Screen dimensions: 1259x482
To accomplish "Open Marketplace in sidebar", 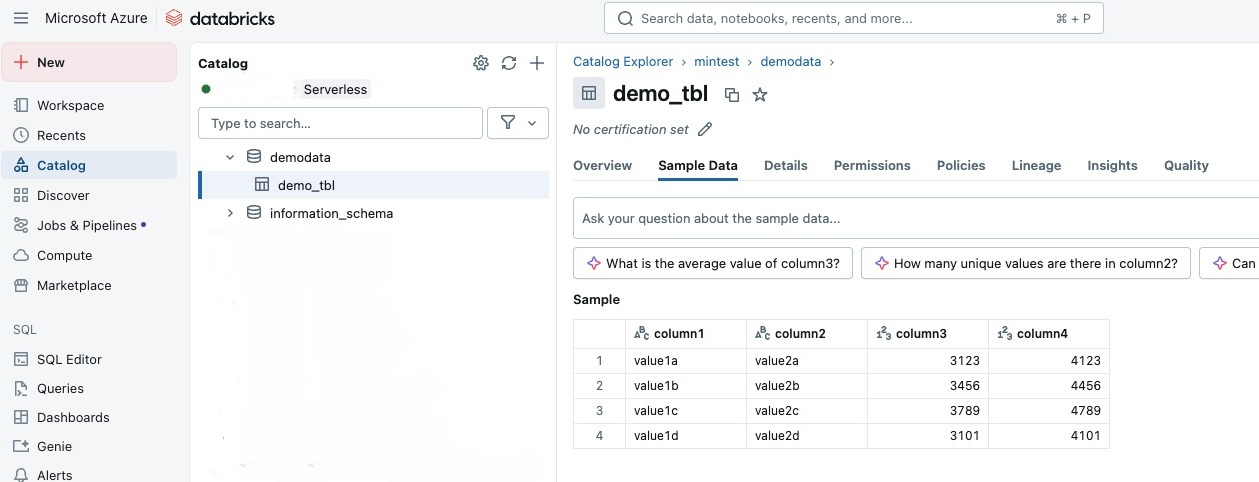I will click(74, 285).
